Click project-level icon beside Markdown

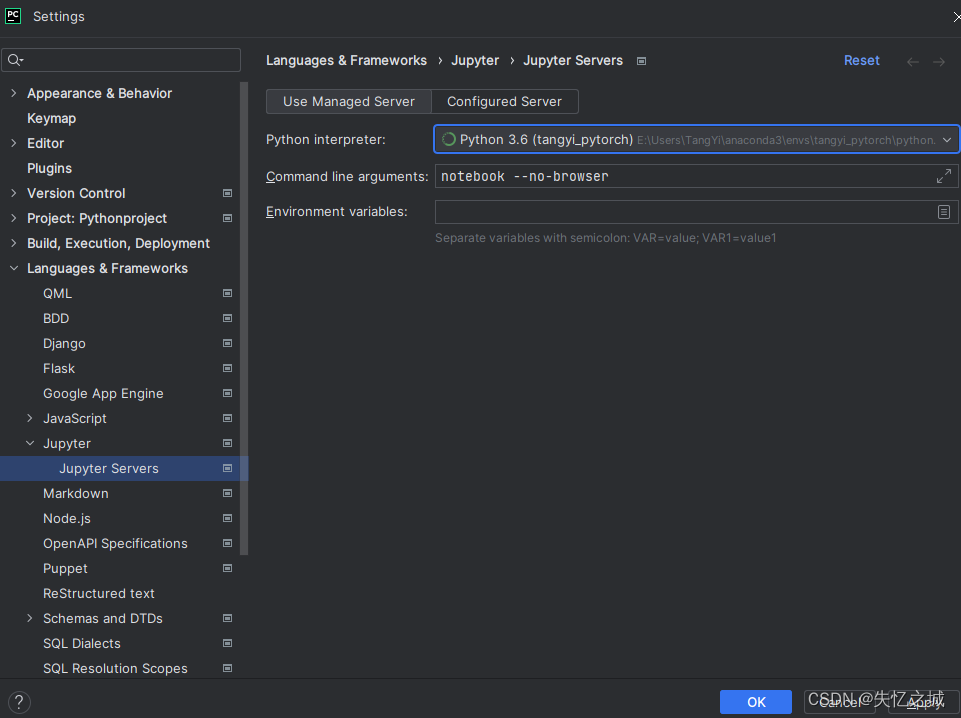(227, 493)
